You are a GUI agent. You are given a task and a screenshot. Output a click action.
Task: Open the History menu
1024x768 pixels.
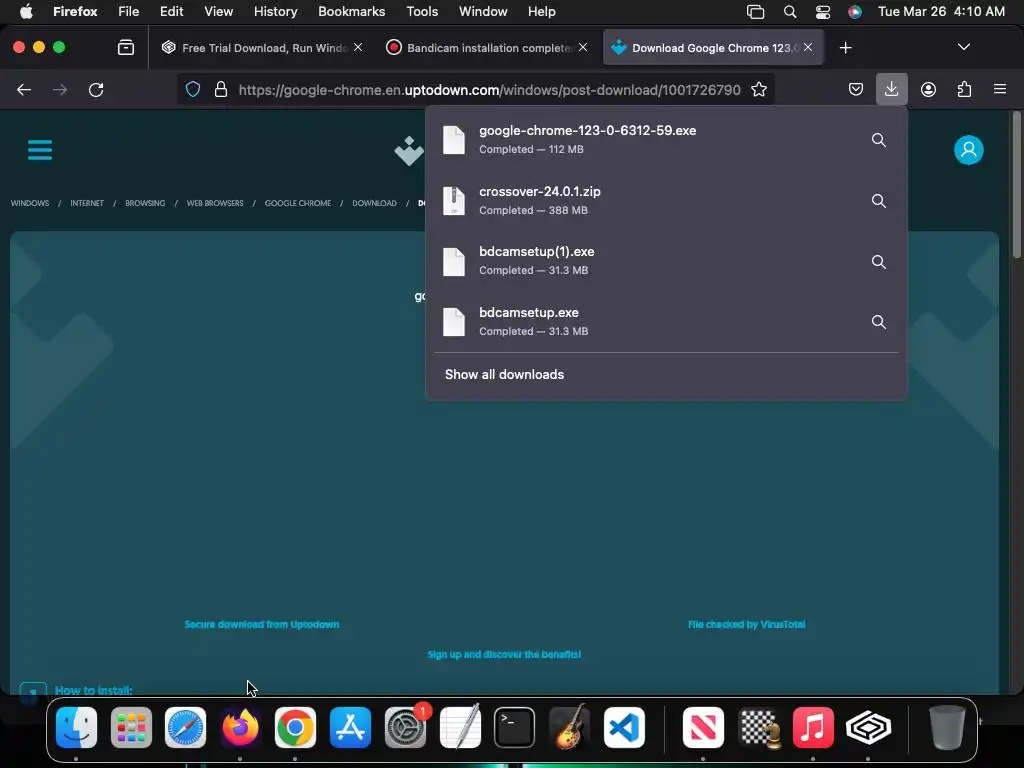pyautogui.click(x=275, y=12)
